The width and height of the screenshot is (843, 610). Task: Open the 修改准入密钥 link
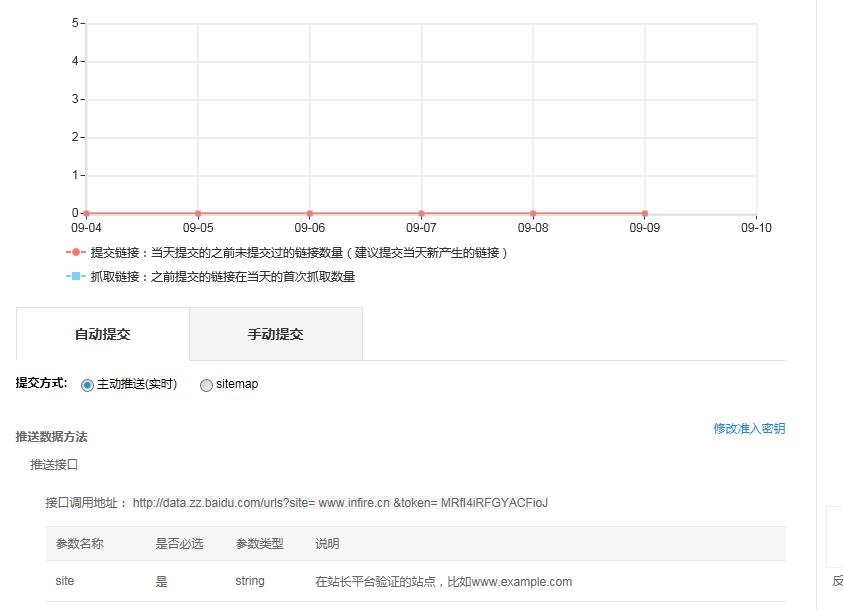pos(748,428)
